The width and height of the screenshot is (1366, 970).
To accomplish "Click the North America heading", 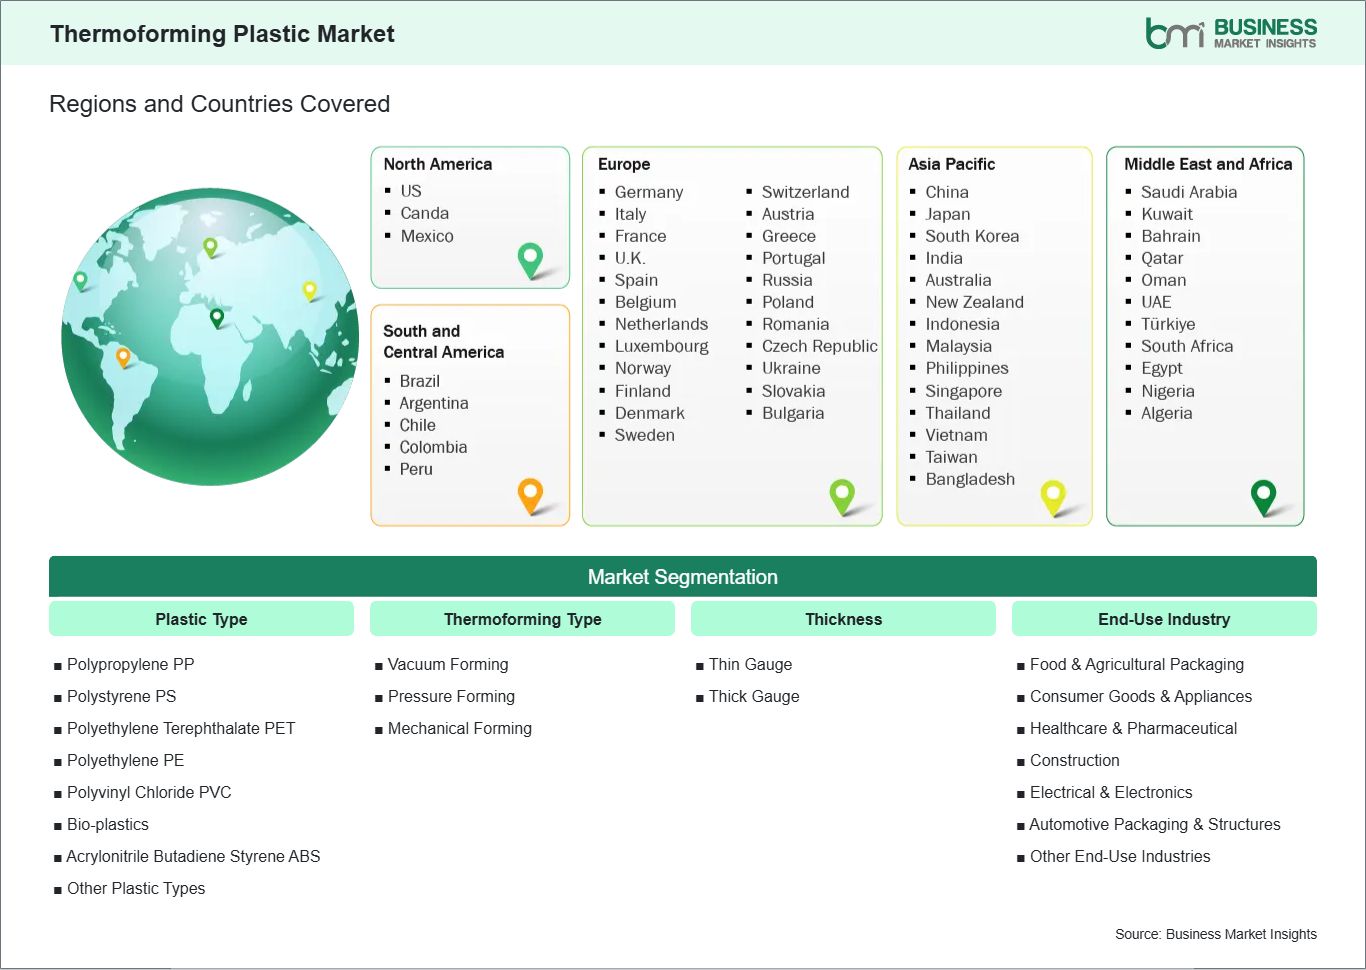I will click(438, 164).
